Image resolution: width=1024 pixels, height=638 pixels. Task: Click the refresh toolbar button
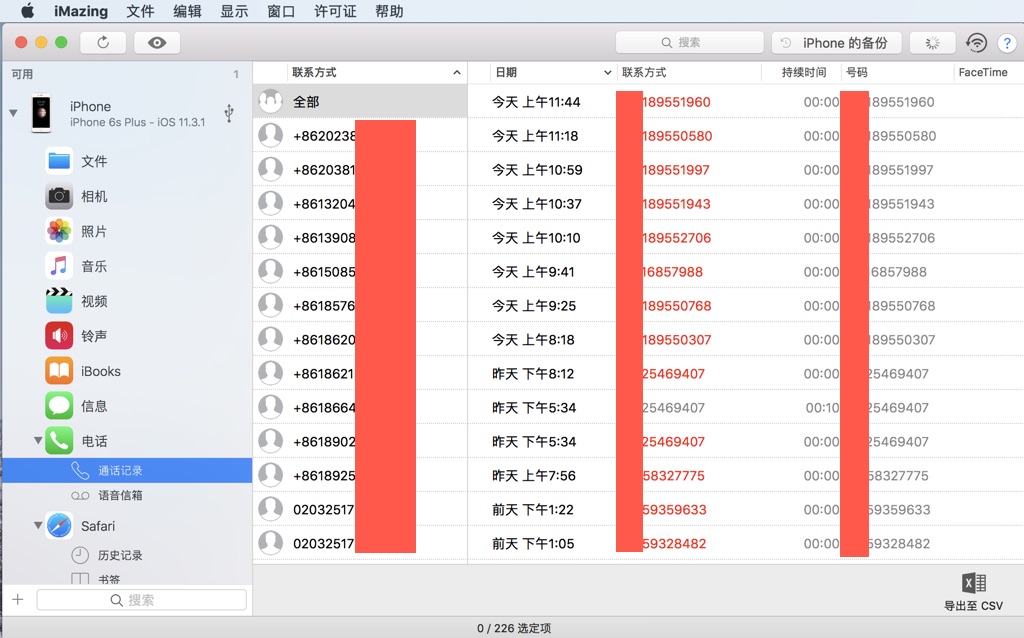click(x=103, y=42)
